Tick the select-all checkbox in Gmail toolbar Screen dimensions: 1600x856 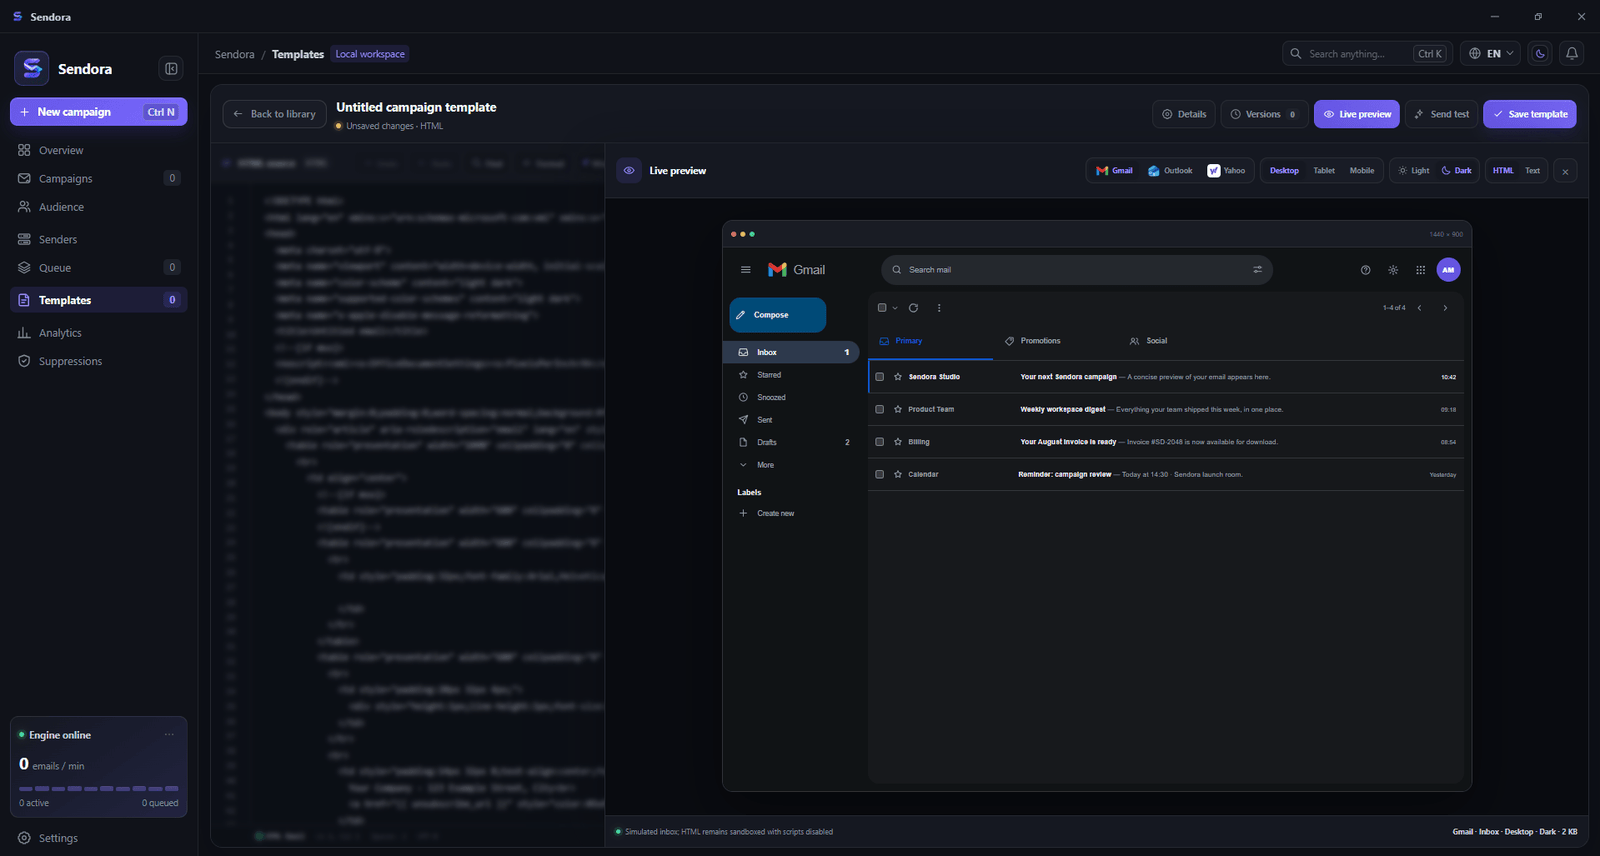(x=882, y=308)
